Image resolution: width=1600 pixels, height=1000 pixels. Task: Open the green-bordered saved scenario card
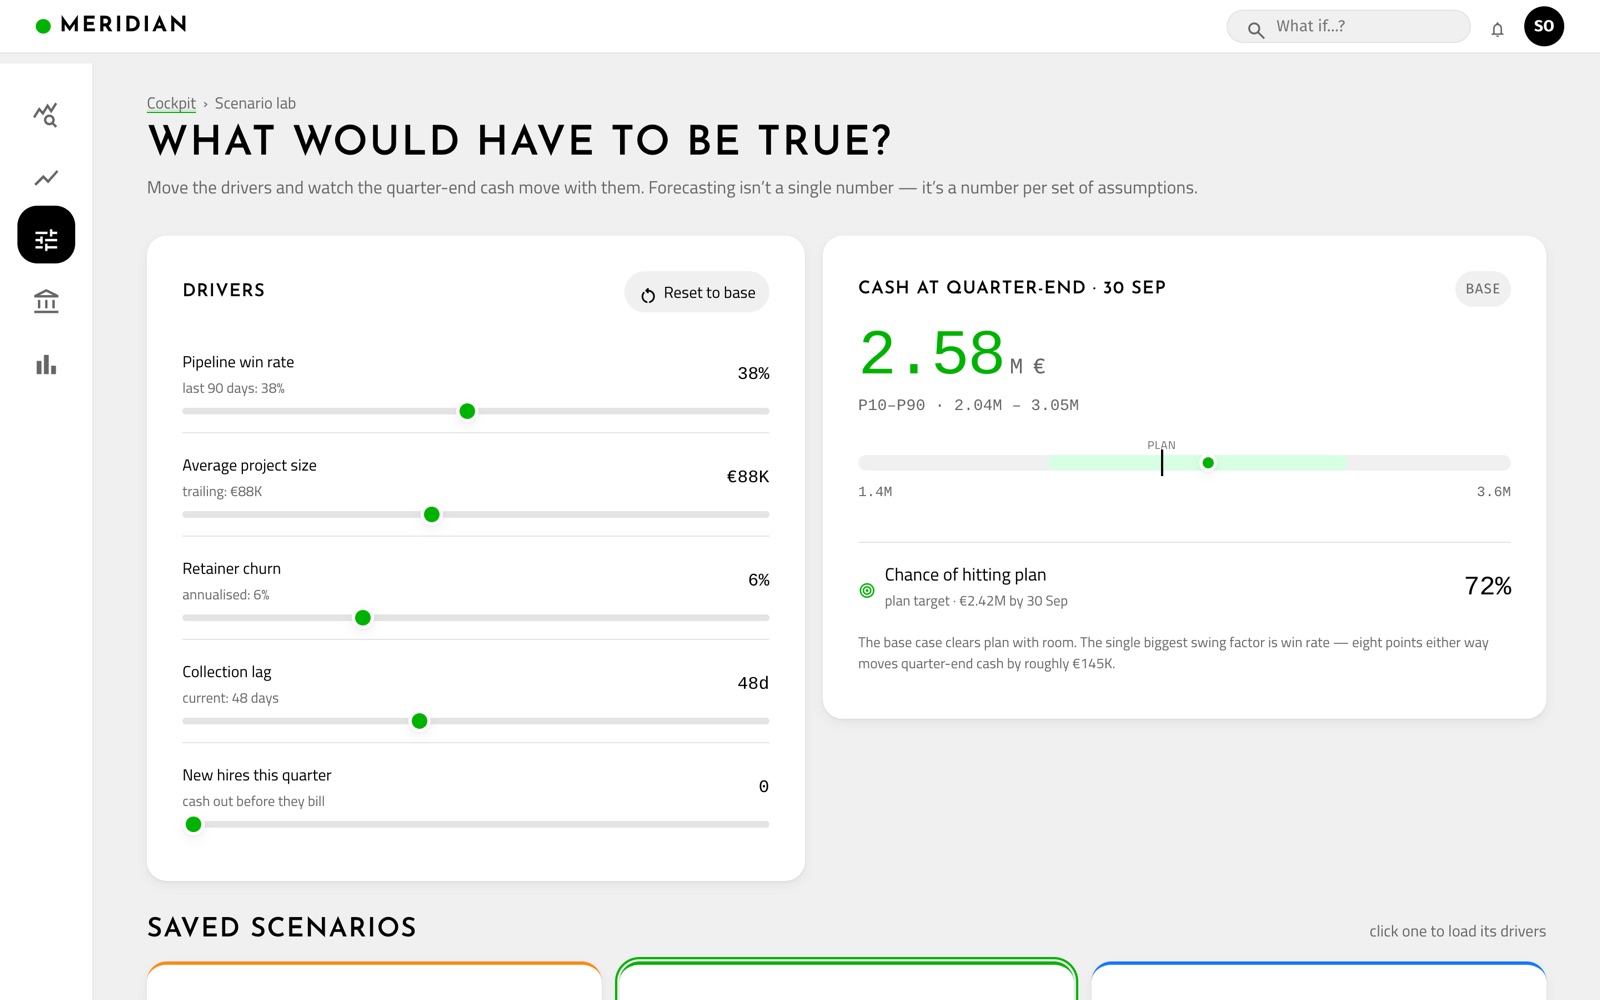(846, 980)
